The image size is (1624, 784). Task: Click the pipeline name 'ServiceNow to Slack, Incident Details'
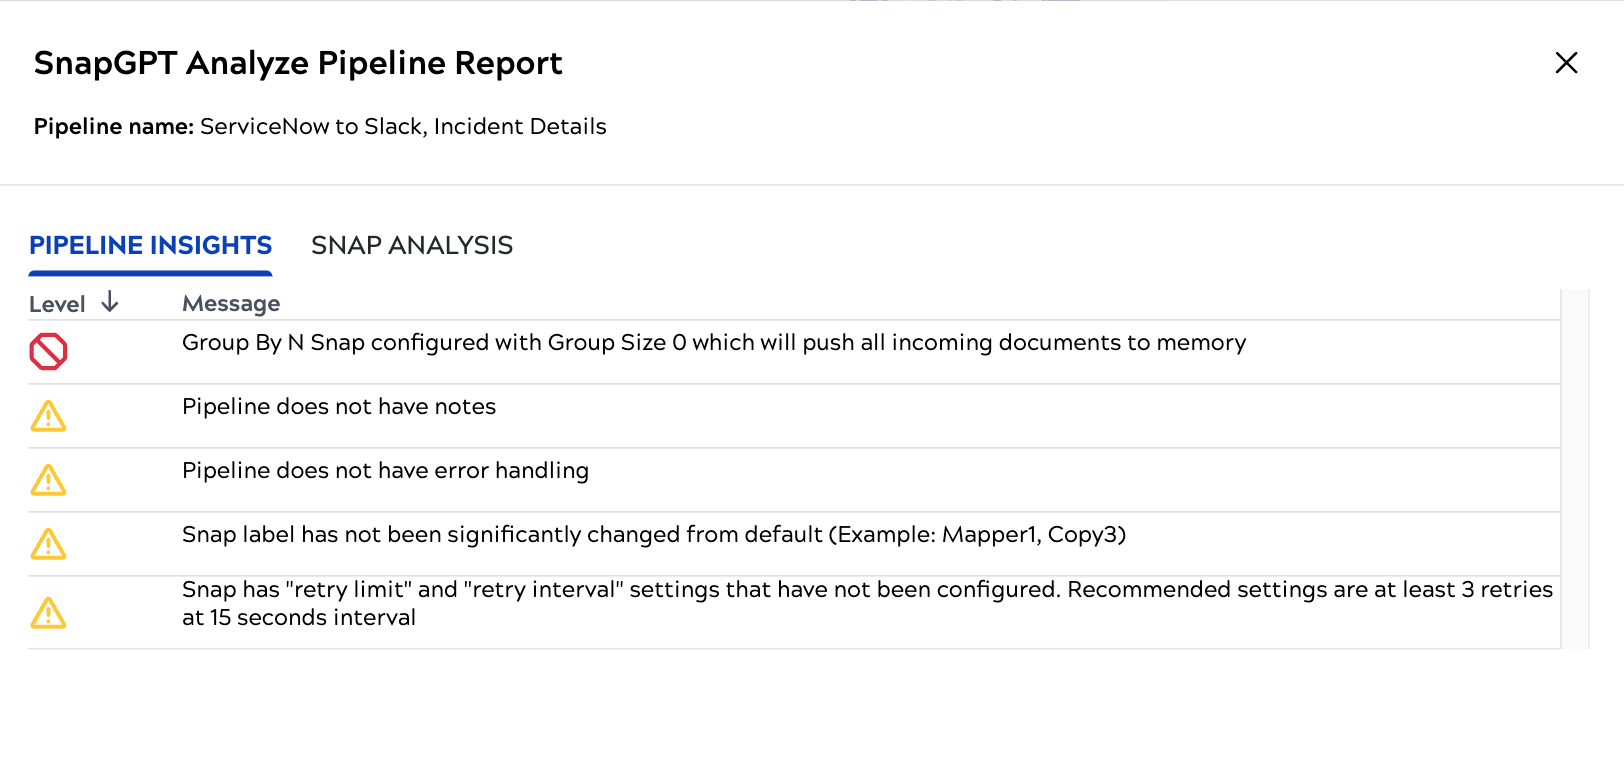pyautogui.click(x=403, y=127)
